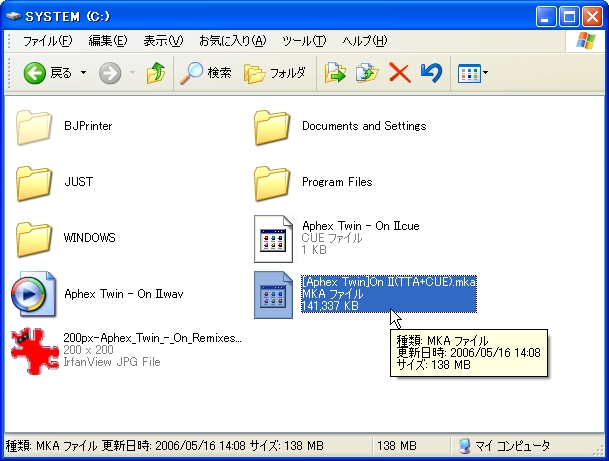Click the drive icon in the title bar
Viewport: 609px width, 461px height.
[13, 16]
